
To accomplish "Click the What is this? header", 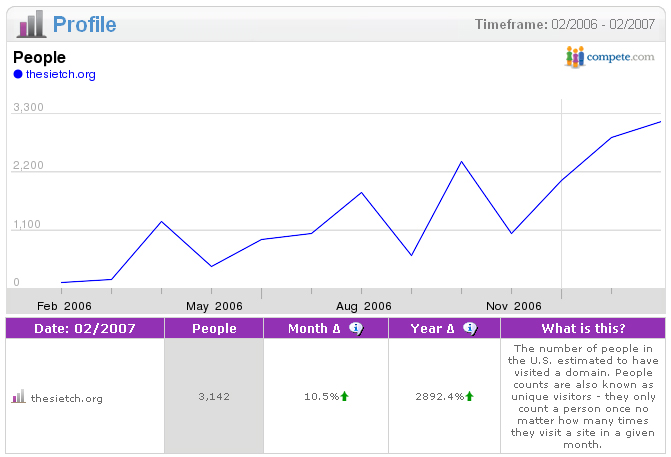I will click(x=583, y=329).
